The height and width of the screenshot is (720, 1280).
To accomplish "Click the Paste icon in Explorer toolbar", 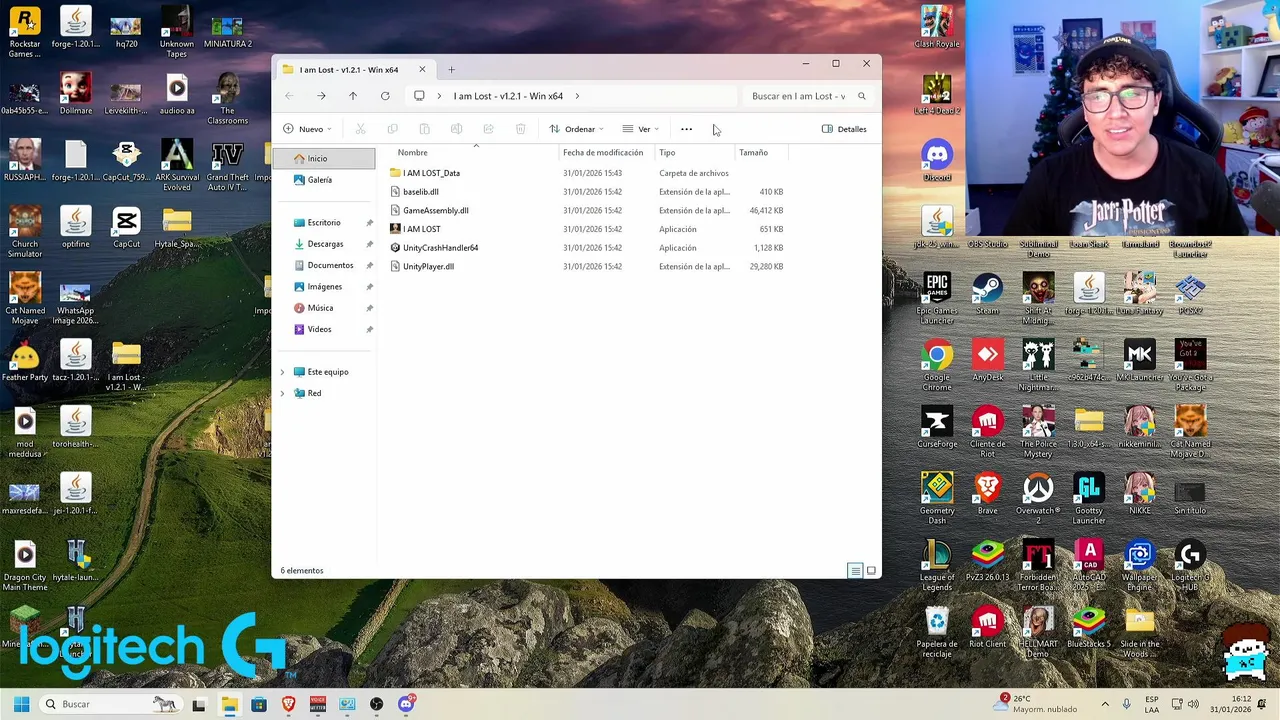I will point(425,129).
